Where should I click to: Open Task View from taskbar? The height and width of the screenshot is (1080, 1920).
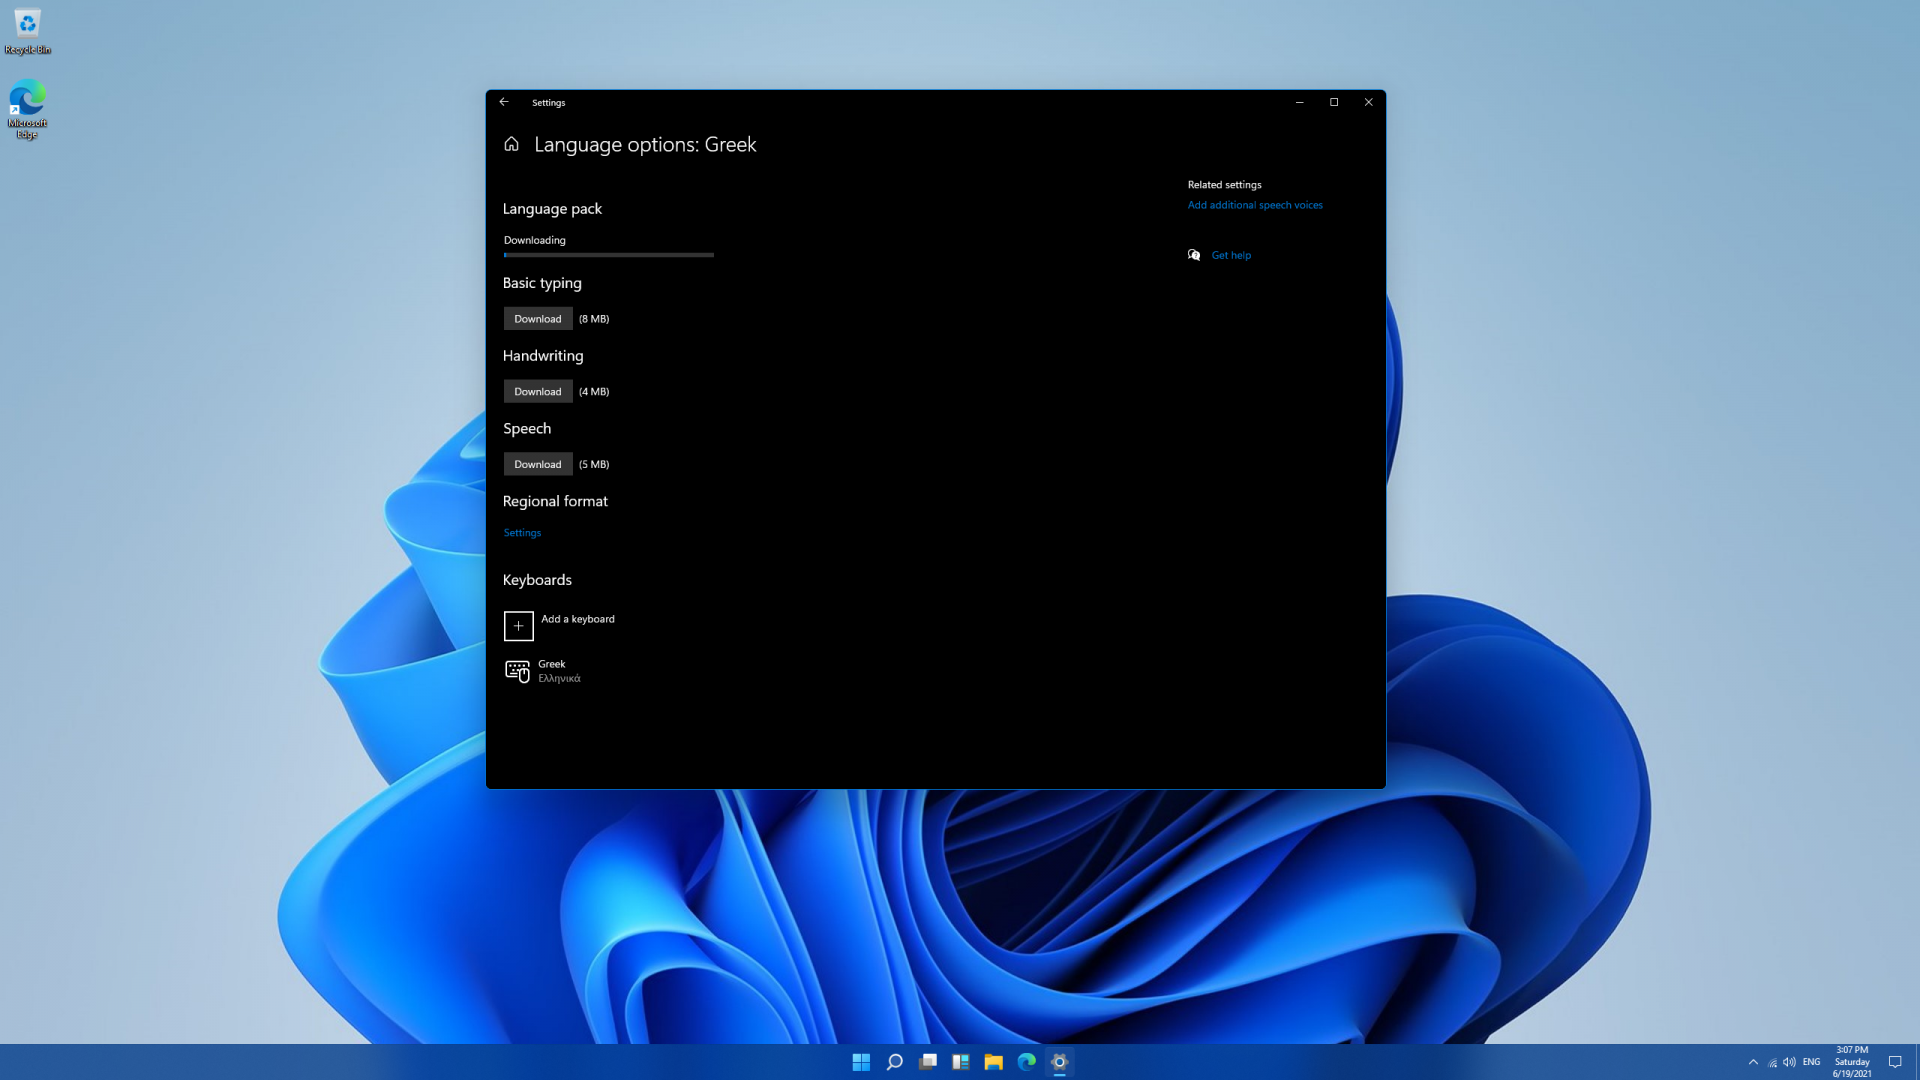coord(928,1062)
